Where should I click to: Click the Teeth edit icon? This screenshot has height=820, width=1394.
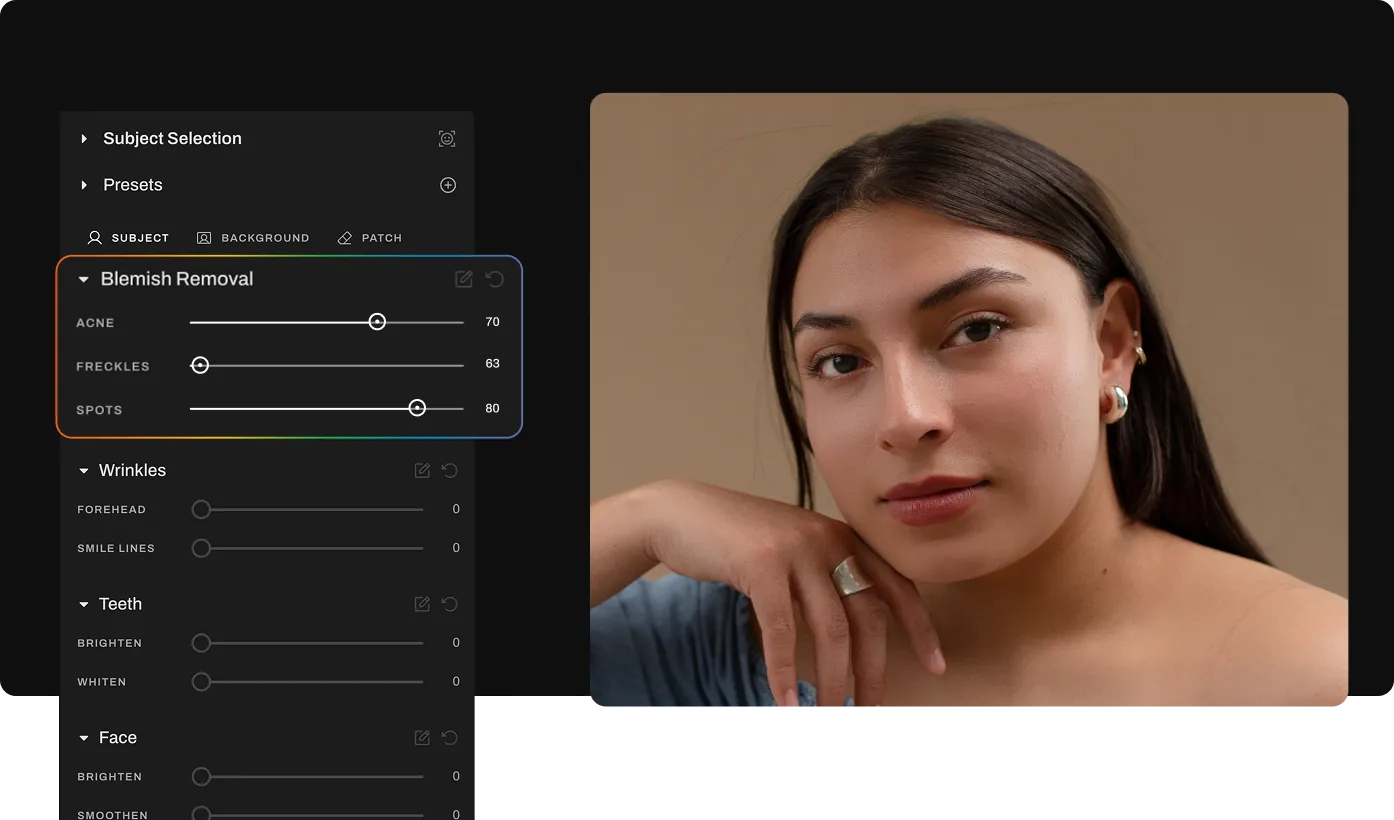pos(422,604)
